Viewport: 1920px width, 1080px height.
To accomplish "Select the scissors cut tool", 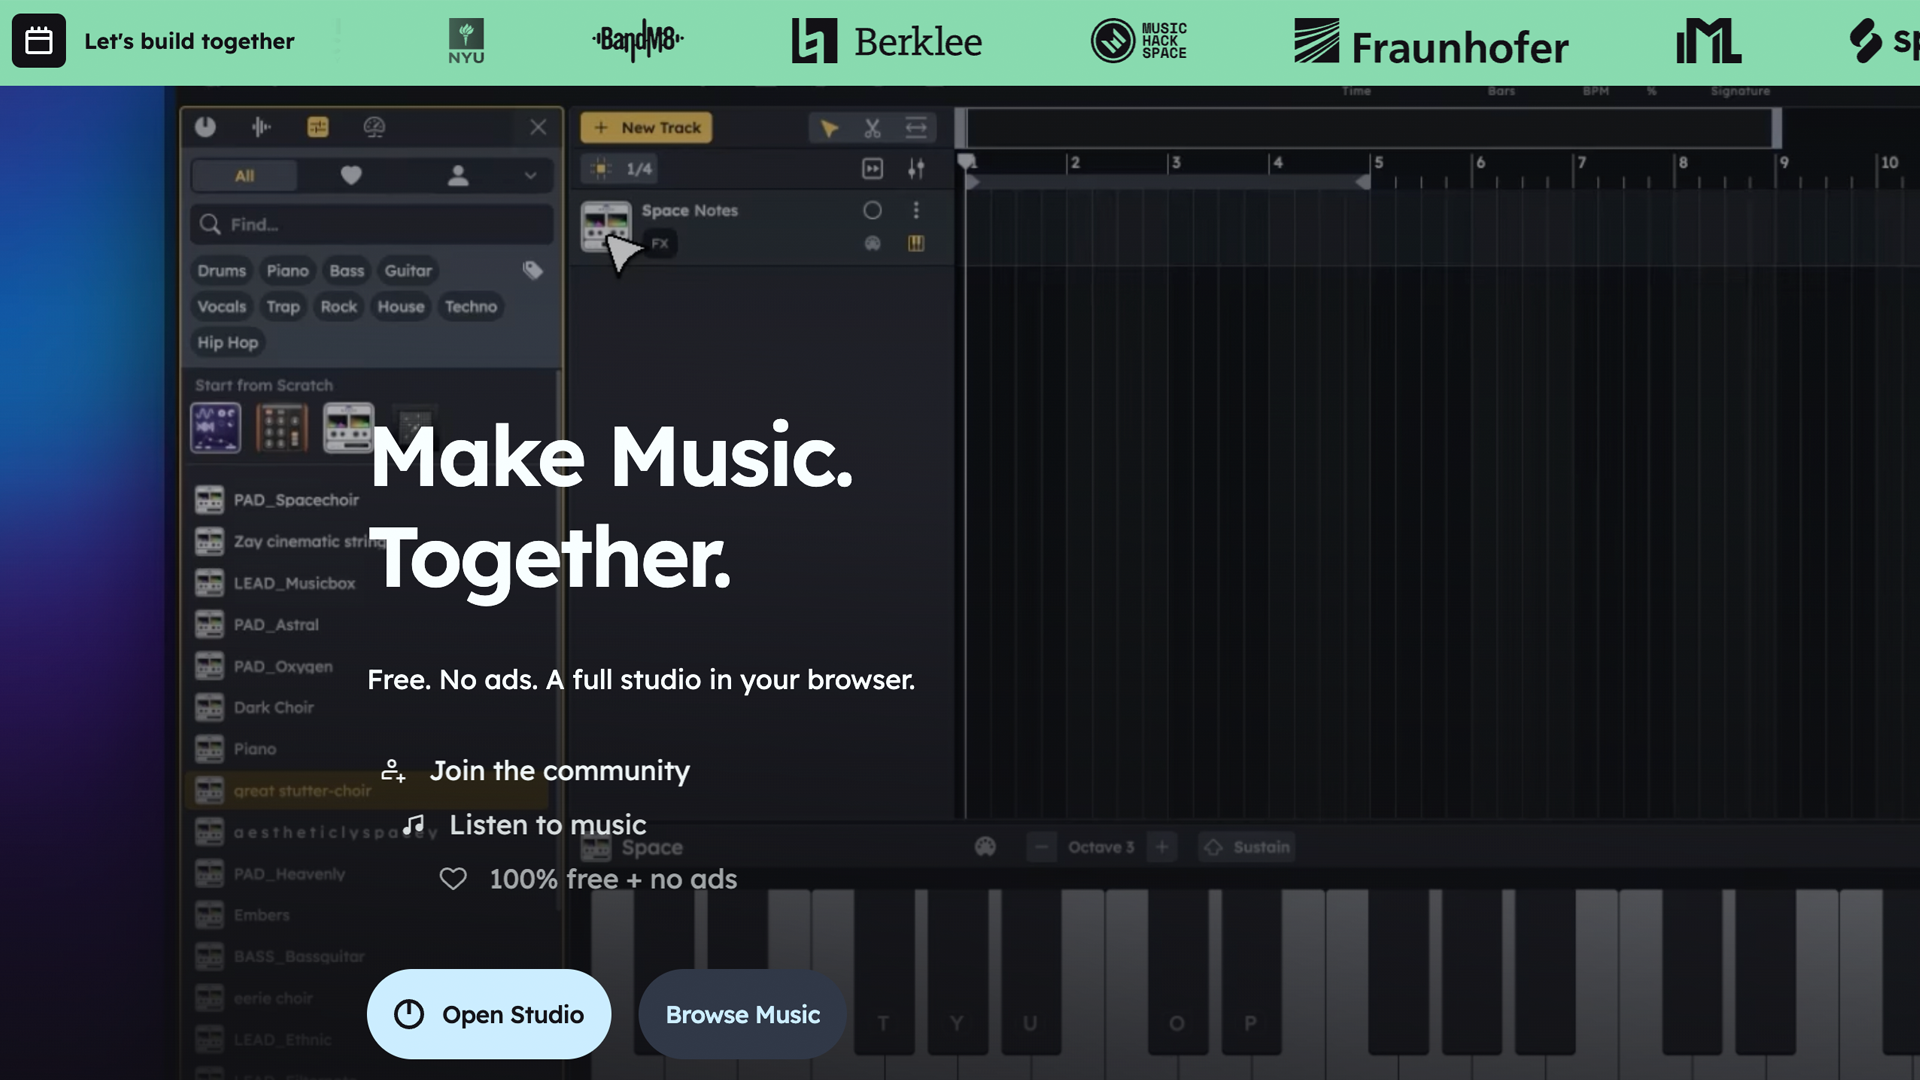I will tap(872, 128).
